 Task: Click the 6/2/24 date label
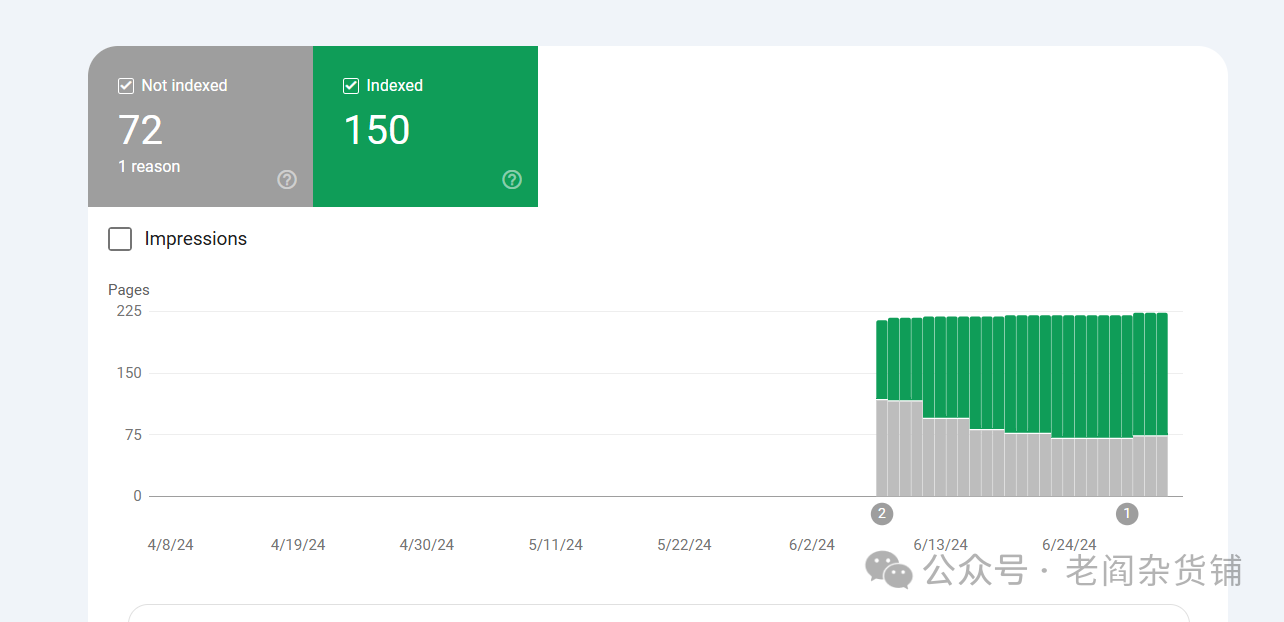(812, 545)
